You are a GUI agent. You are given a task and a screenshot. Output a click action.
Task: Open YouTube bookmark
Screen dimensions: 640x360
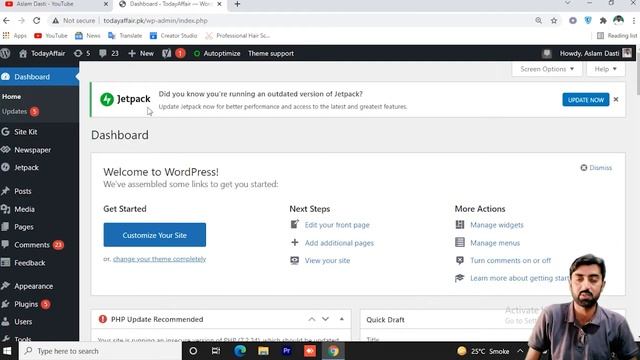pos(51,36)
